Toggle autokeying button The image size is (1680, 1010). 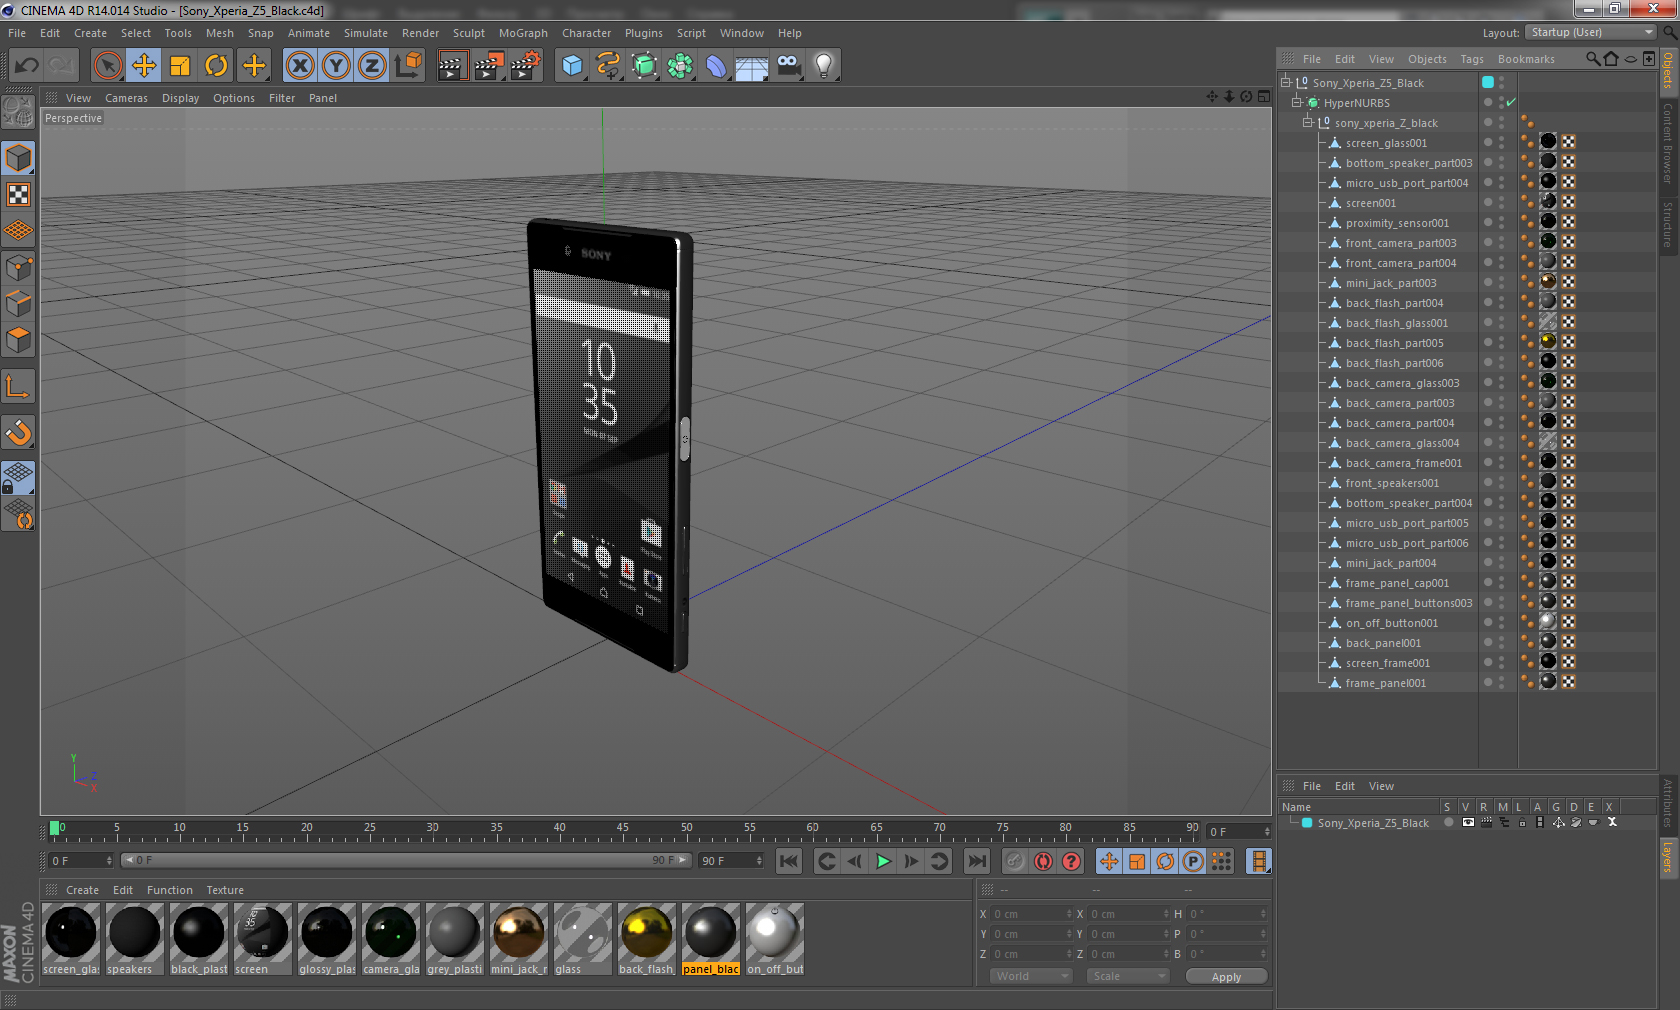pyautogui.click(x=1043, y=861)
